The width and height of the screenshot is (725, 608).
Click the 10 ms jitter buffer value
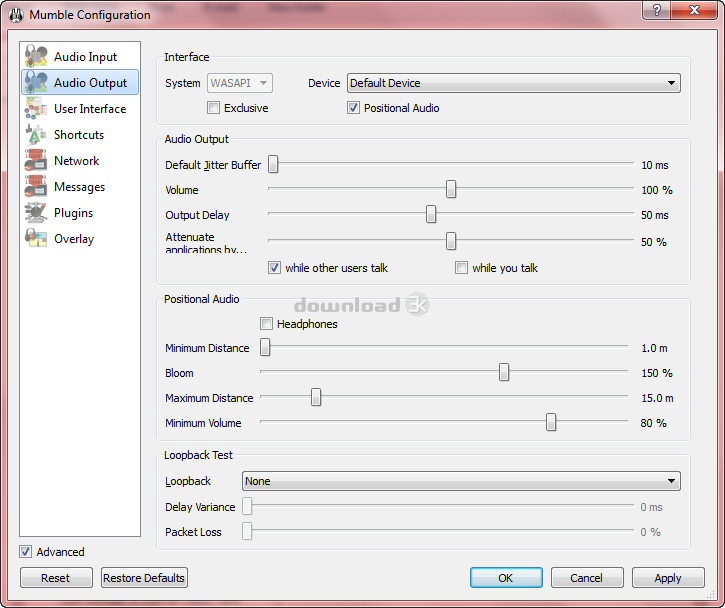pos(655,165)
